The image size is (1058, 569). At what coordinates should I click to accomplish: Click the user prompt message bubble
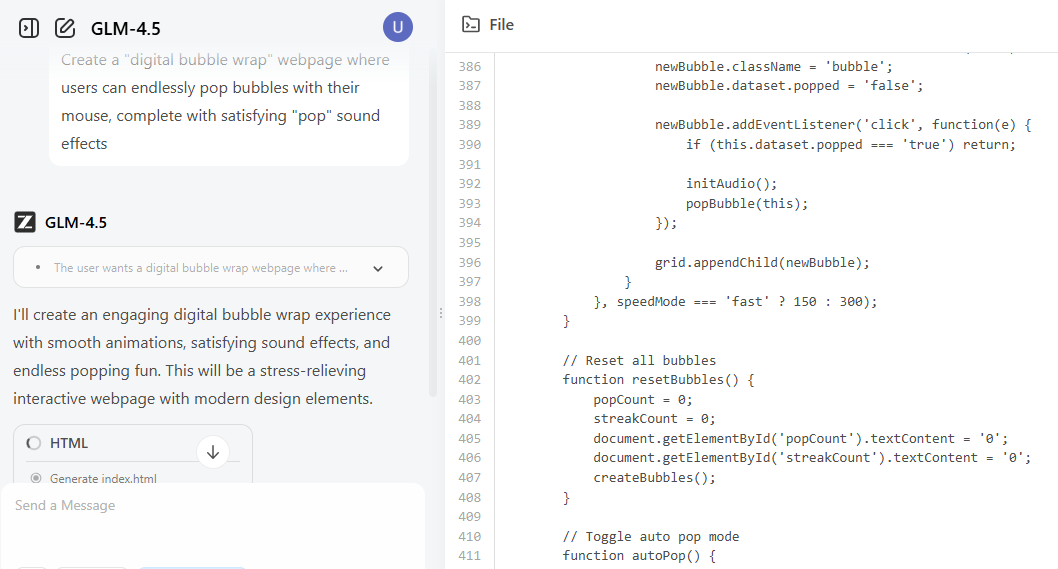(x=228, y=102)
